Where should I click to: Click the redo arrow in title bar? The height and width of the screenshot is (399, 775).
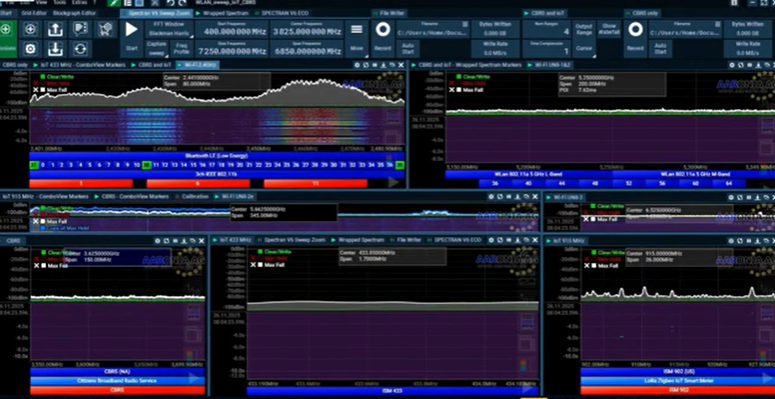point(182,3)
